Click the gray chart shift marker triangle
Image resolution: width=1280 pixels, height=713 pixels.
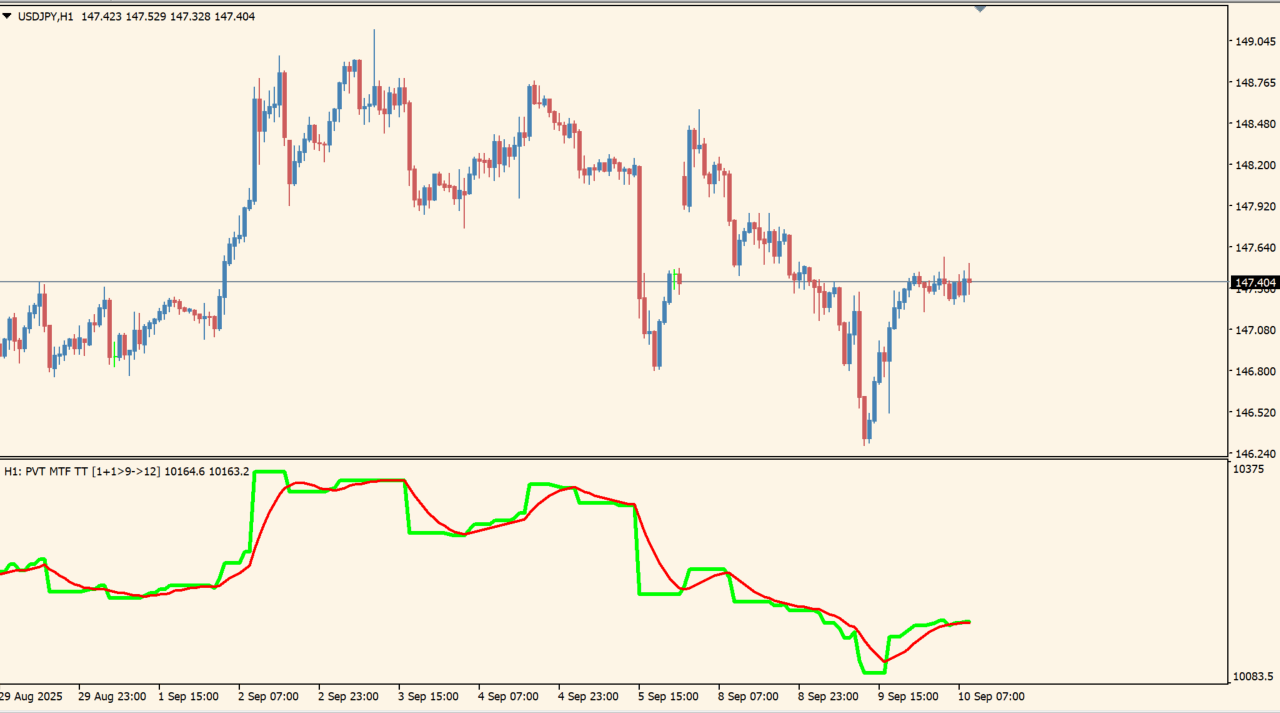980,8
